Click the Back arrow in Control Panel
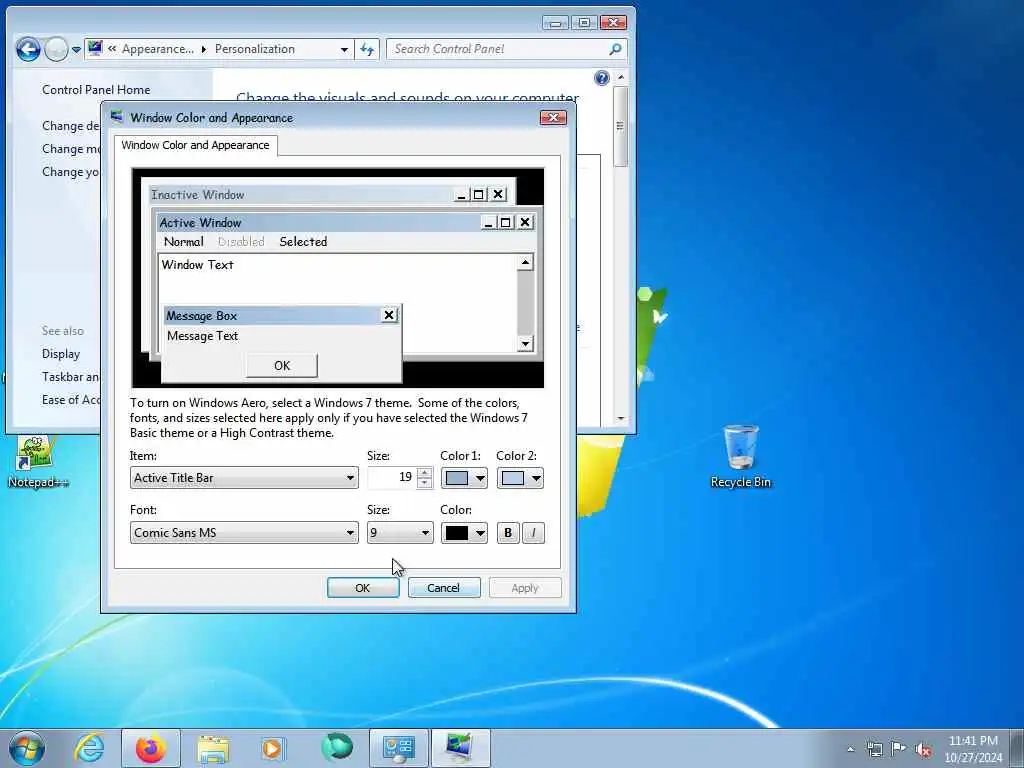 pyautogui.click(x=28, y=49)
